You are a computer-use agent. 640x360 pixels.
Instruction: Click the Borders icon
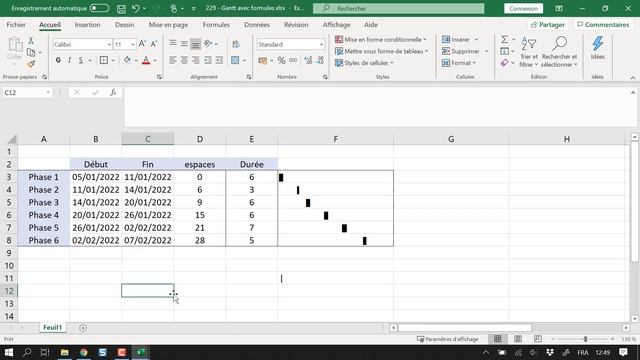pos(104,60)
